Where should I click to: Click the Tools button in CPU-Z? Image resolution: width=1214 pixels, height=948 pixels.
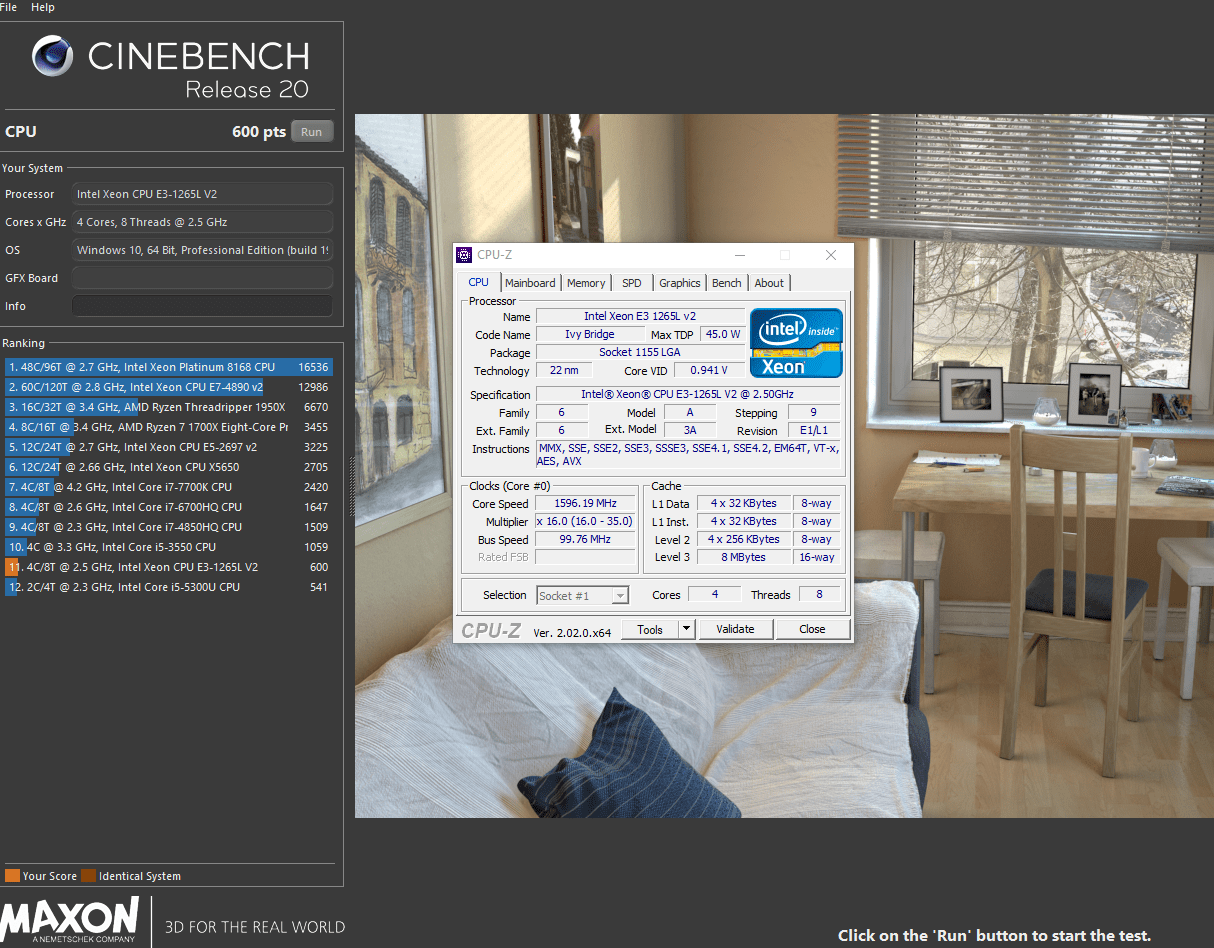(650, 629)
